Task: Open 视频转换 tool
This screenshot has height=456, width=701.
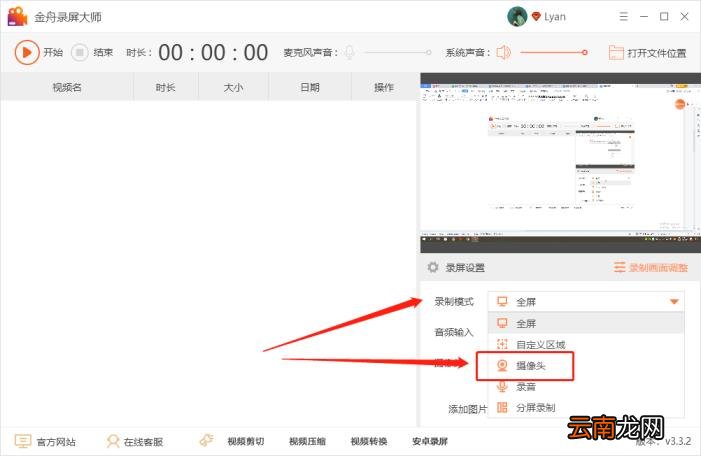Action: coord(369,441)
